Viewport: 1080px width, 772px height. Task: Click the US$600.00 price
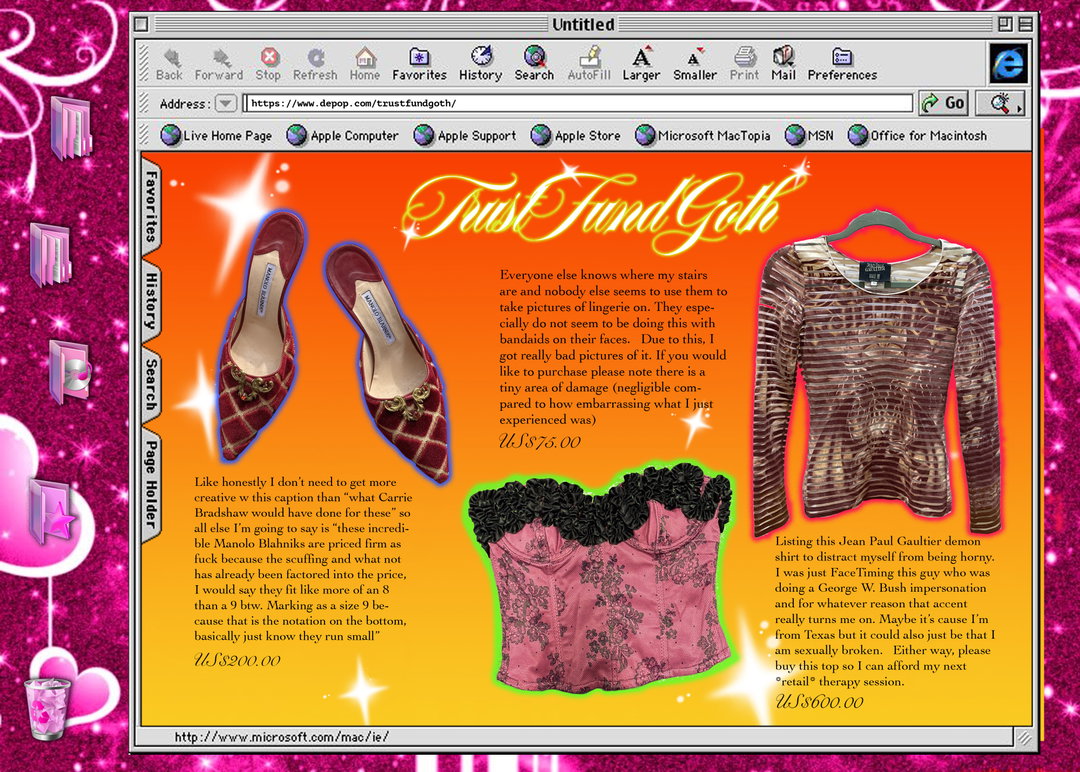[819, 702]
